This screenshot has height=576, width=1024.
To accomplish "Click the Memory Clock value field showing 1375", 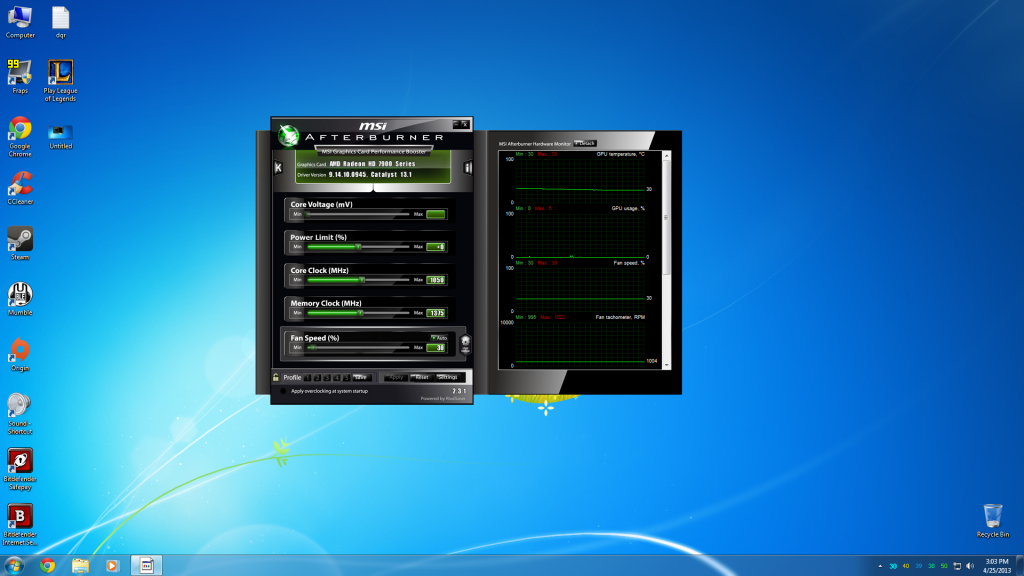I will pyautogui.click(x=436, y=313).
